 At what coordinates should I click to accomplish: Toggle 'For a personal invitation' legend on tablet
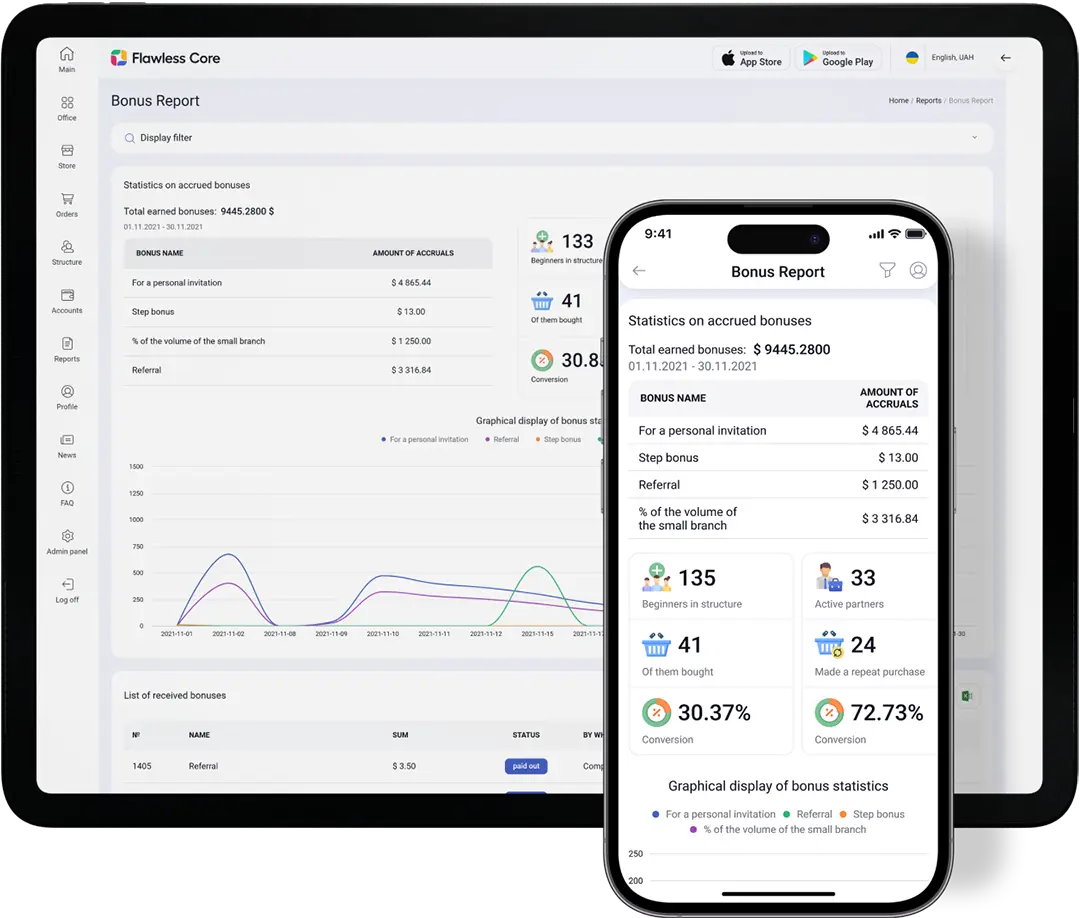[425, 439]
